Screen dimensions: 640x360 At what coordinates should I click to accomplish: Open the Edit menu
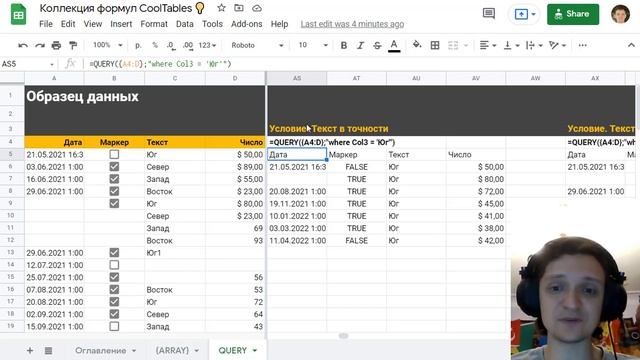click(68, 24)
